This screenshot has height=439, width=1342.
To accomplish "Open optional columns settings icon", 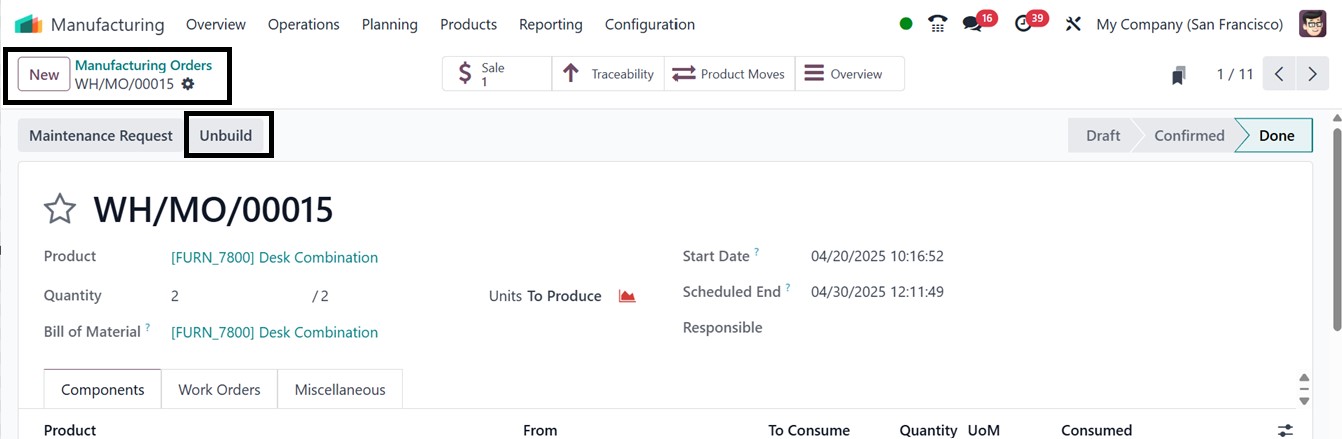I will click(1285, 430).
